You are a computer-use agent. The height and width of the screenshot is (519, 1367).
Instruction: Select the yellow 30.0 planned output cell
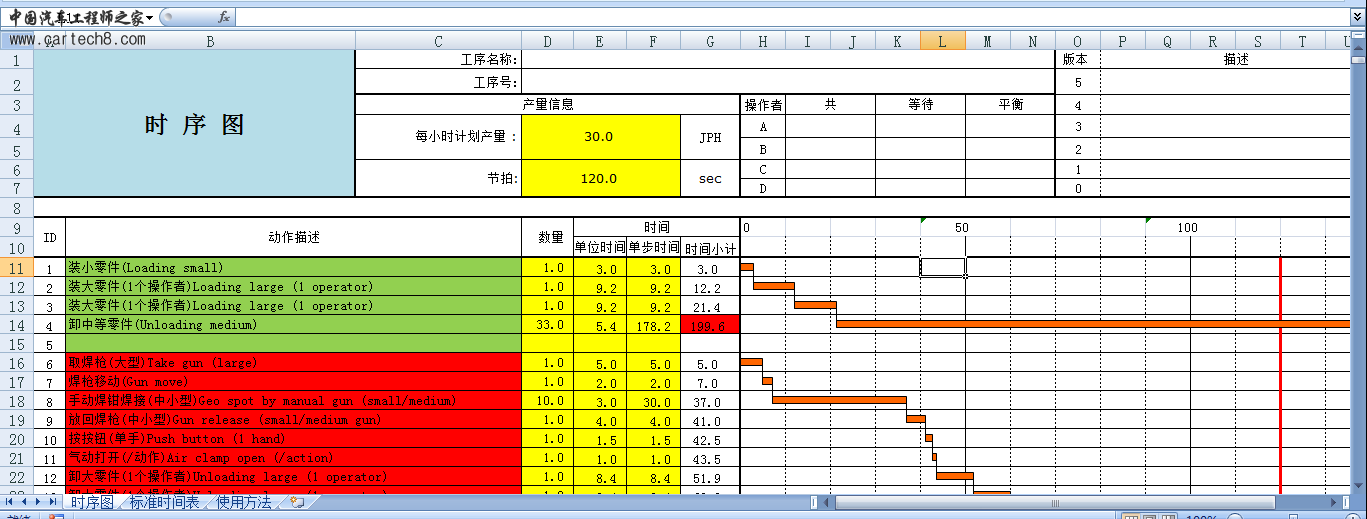tap(601, 137)
